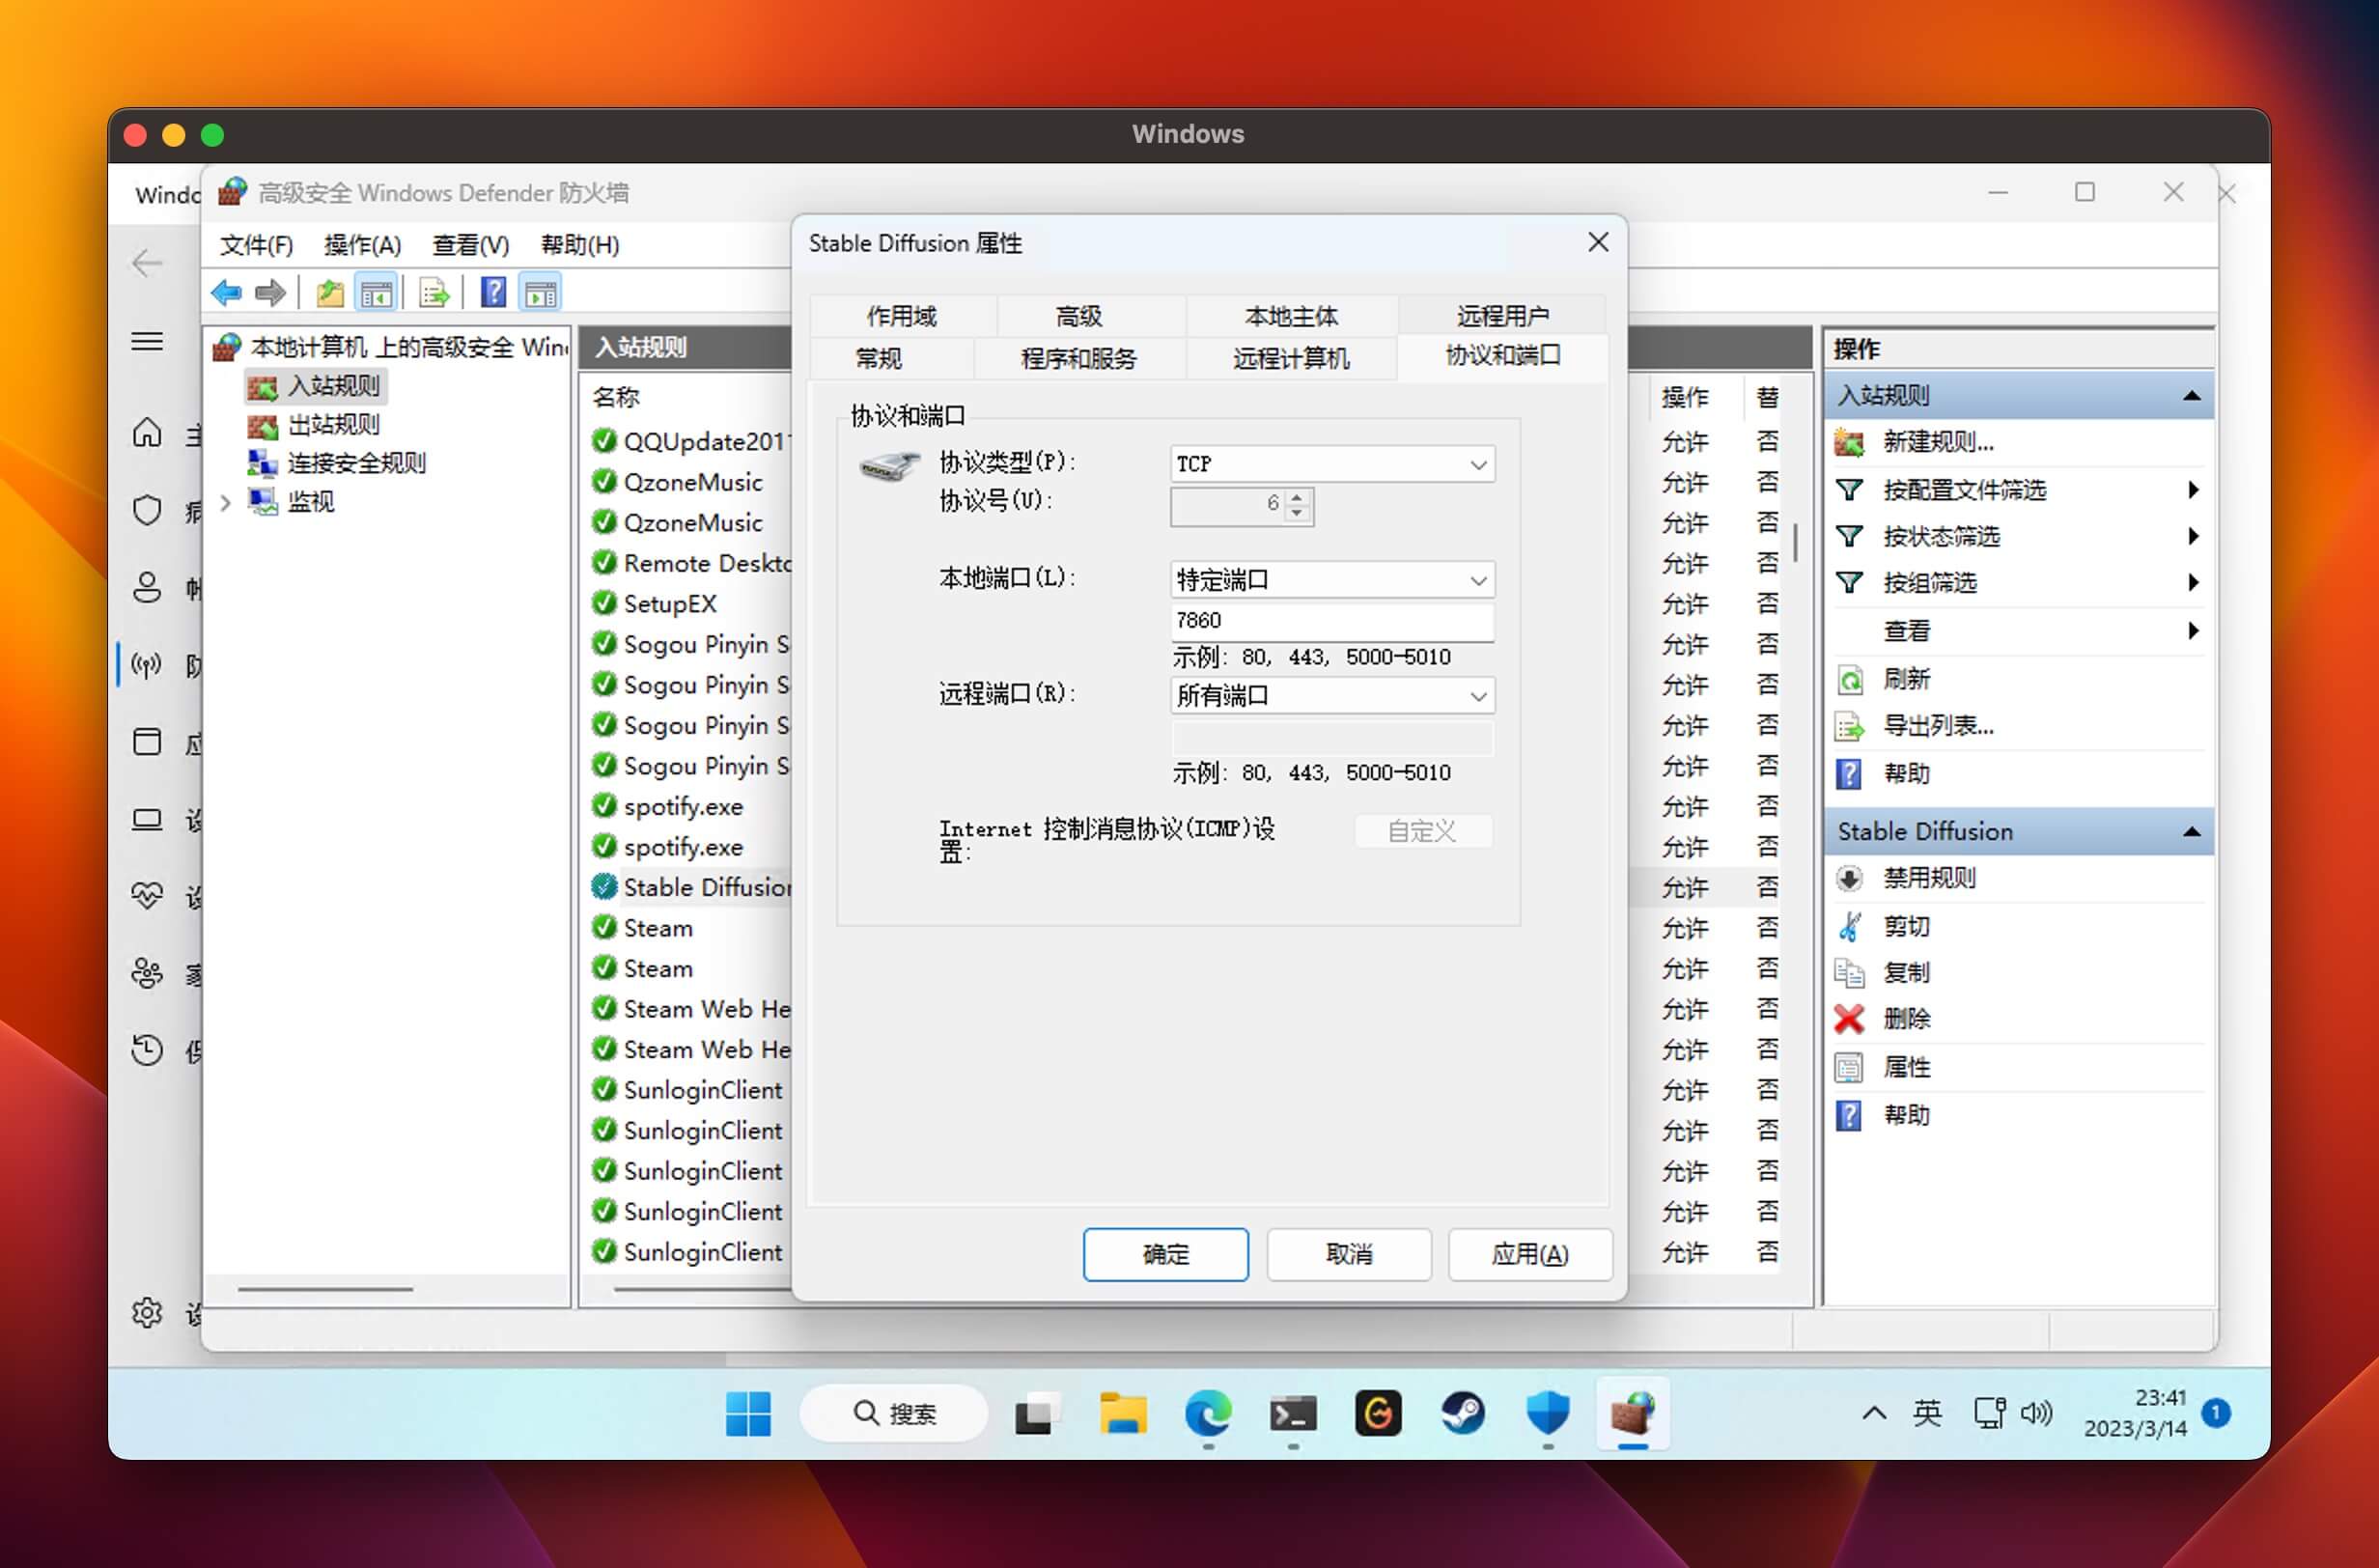Click the tree pane horizontal scrollbar

(325, 1290)
